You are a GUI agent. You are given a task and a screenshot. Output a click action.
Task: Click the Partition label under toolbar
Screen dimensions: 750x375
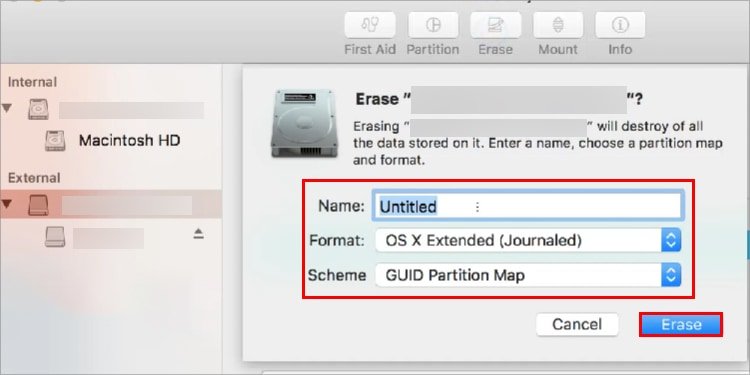click(433, 49)
